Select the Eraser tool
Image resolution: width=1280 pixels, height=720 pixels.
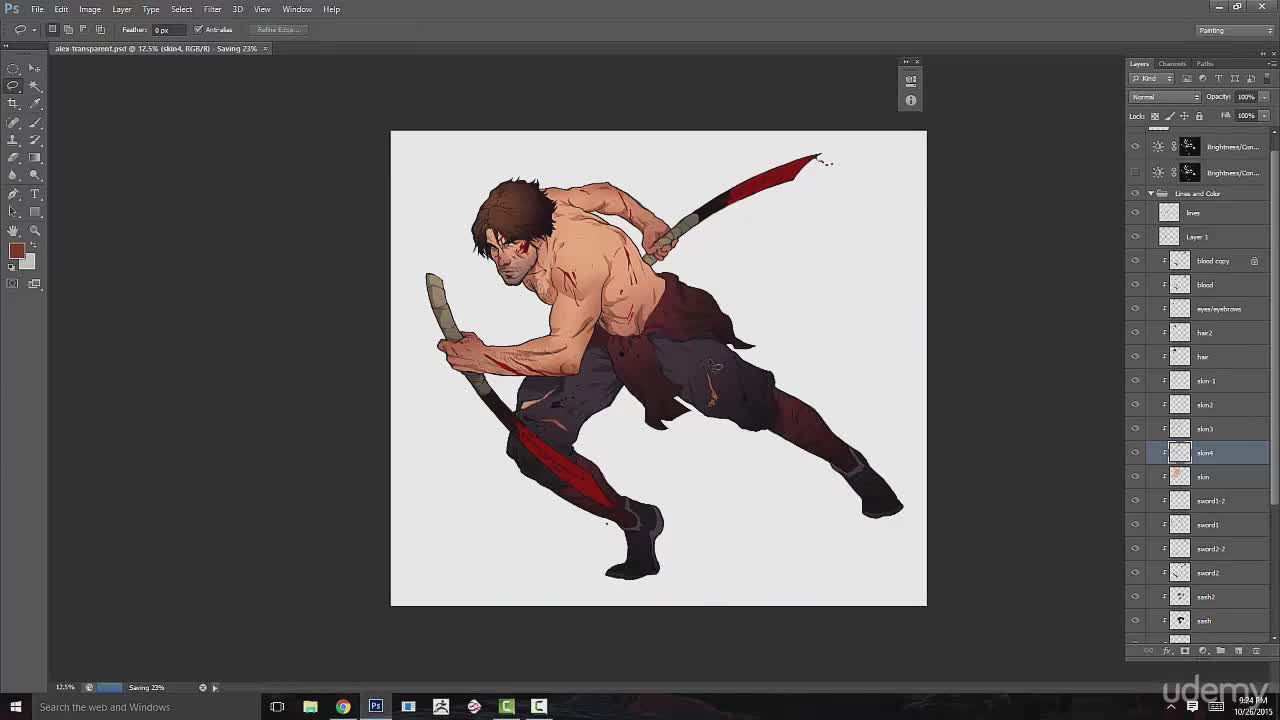click(13, 158)
